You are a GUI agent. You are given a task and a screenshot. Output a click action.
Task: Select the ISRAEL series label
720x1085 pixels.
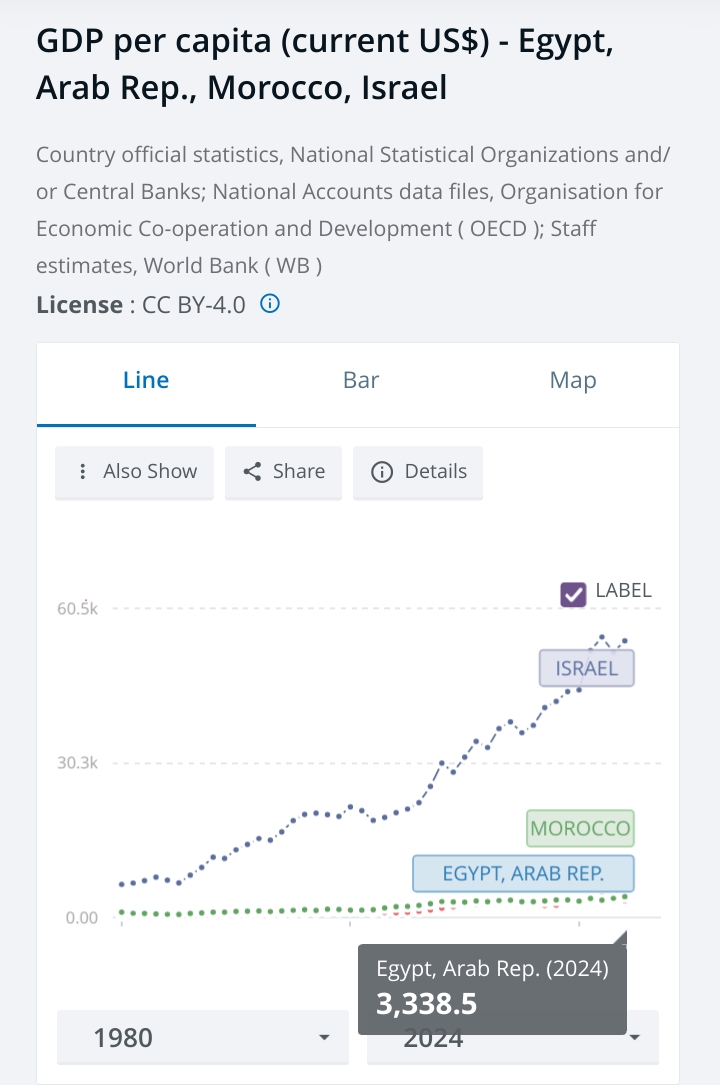point(587,668)
